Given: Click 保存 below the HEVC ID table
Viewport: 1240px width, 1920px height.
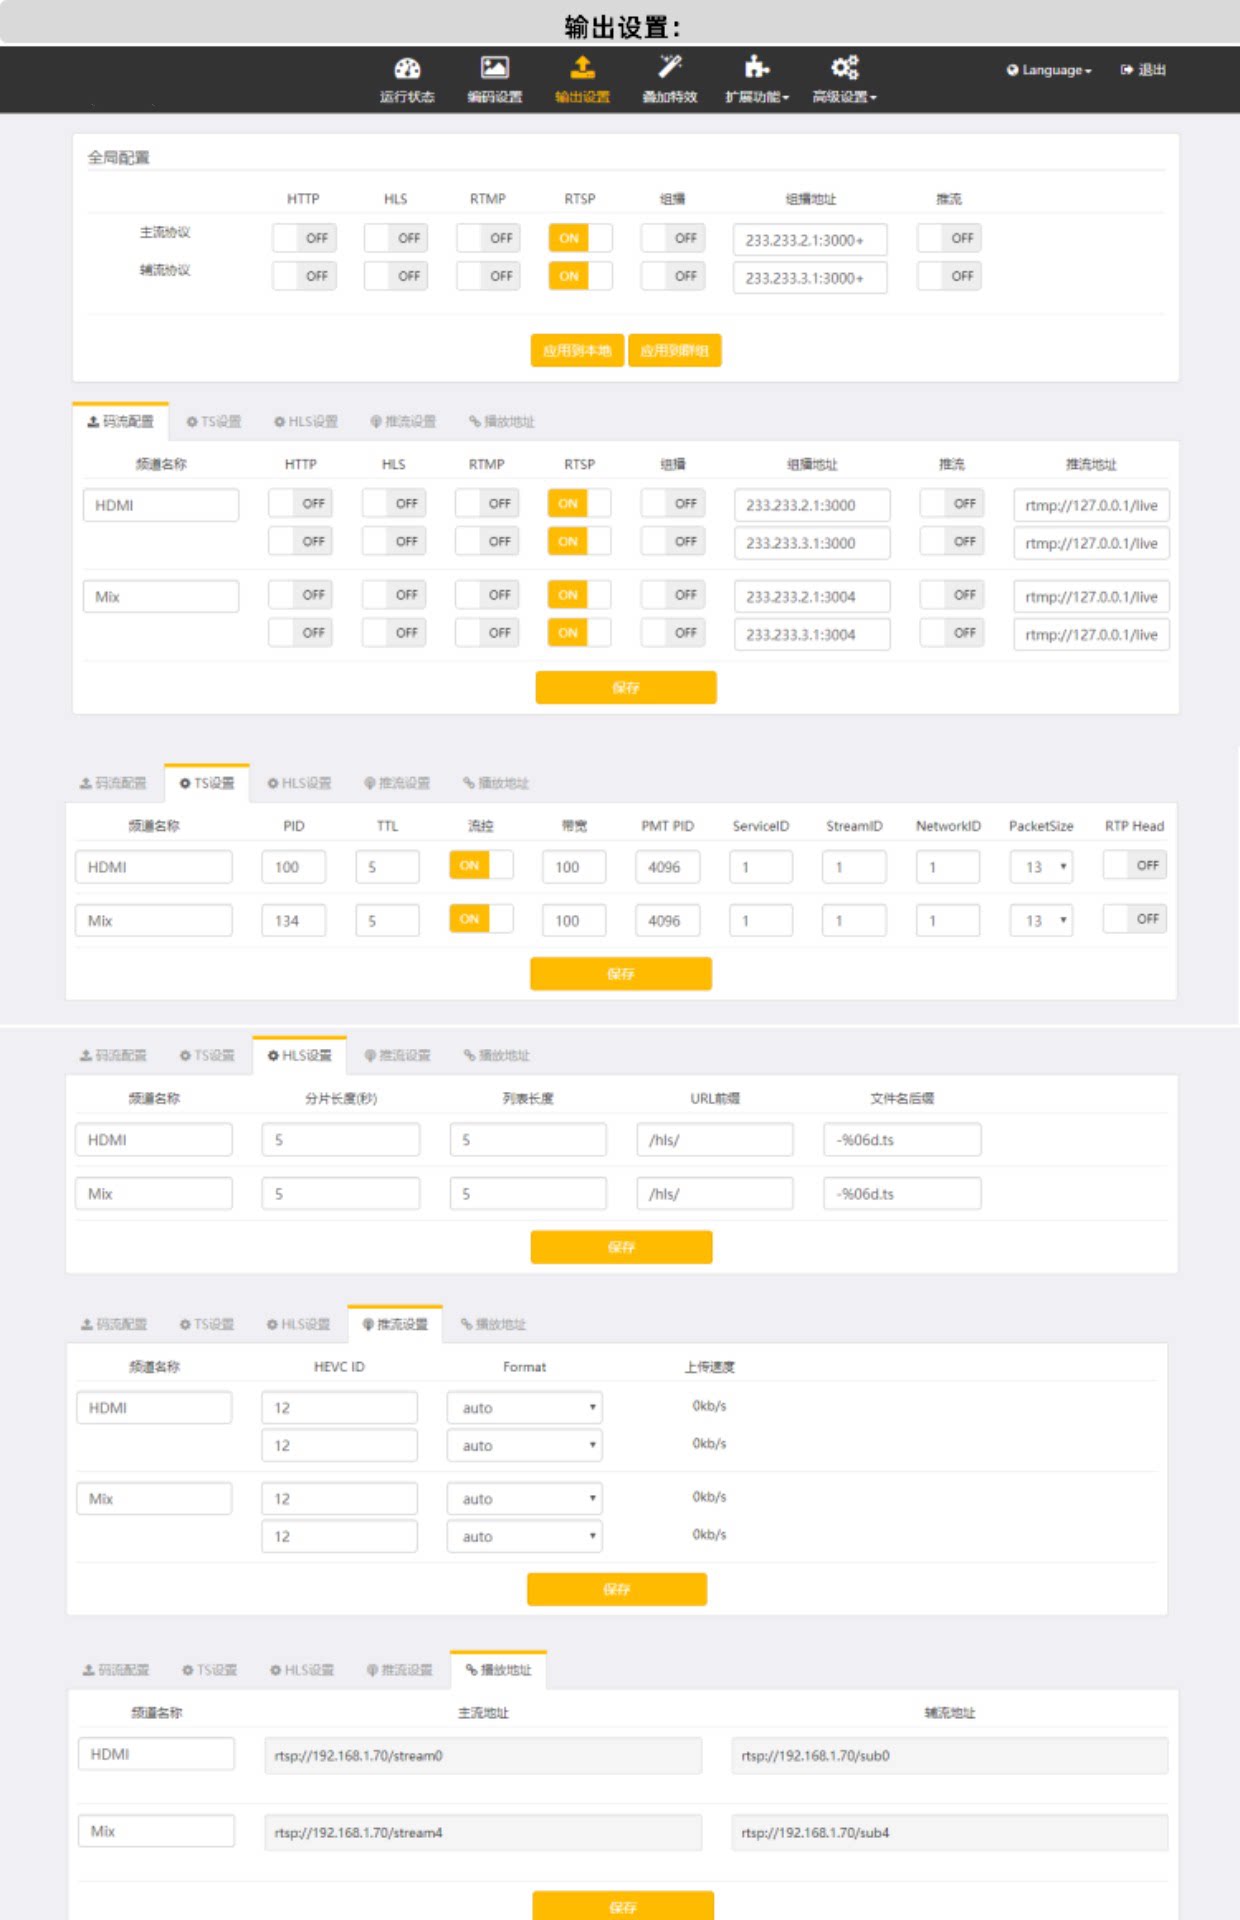Looking at the screenshot, I should point(617,1589).
